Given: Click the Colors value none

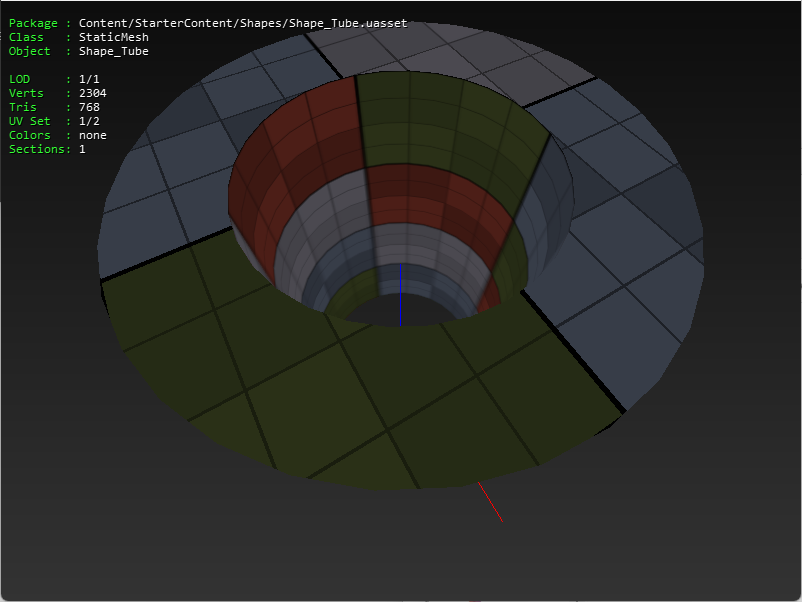Looking at the screenshot, I should point(93,135).
